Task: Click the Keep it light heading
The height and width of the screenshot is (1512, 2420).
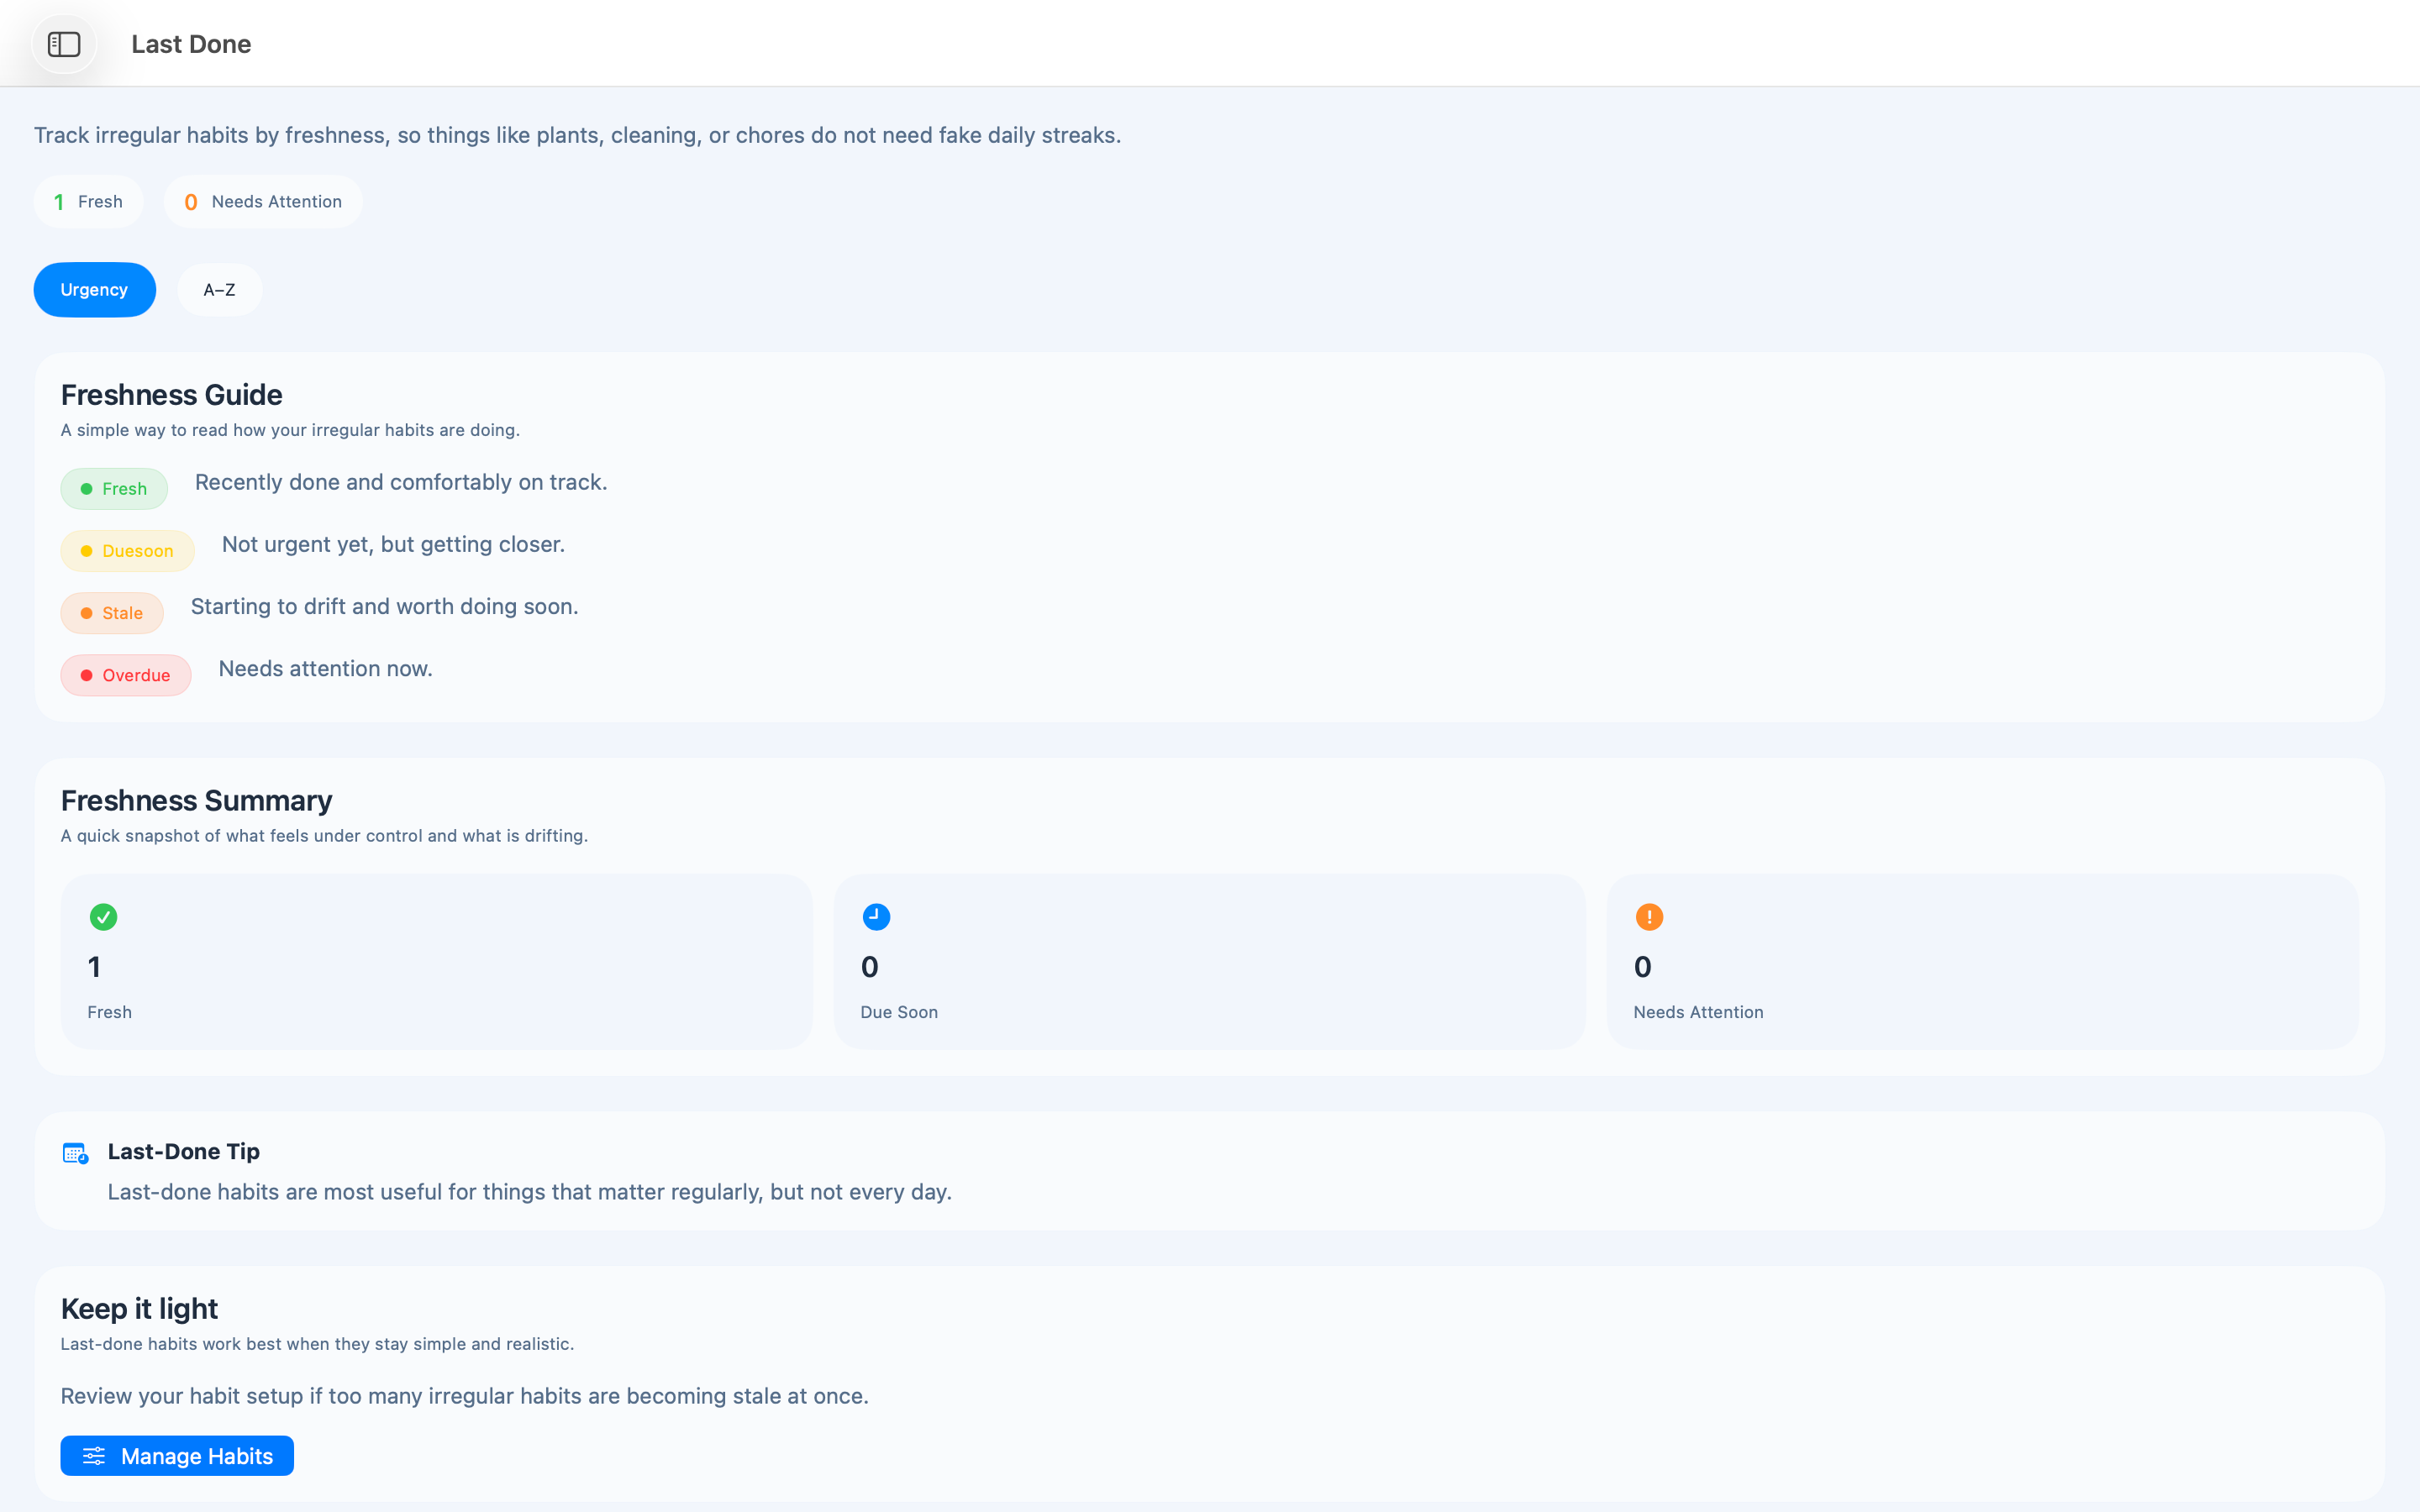Action: click(x=139, y=1309)
